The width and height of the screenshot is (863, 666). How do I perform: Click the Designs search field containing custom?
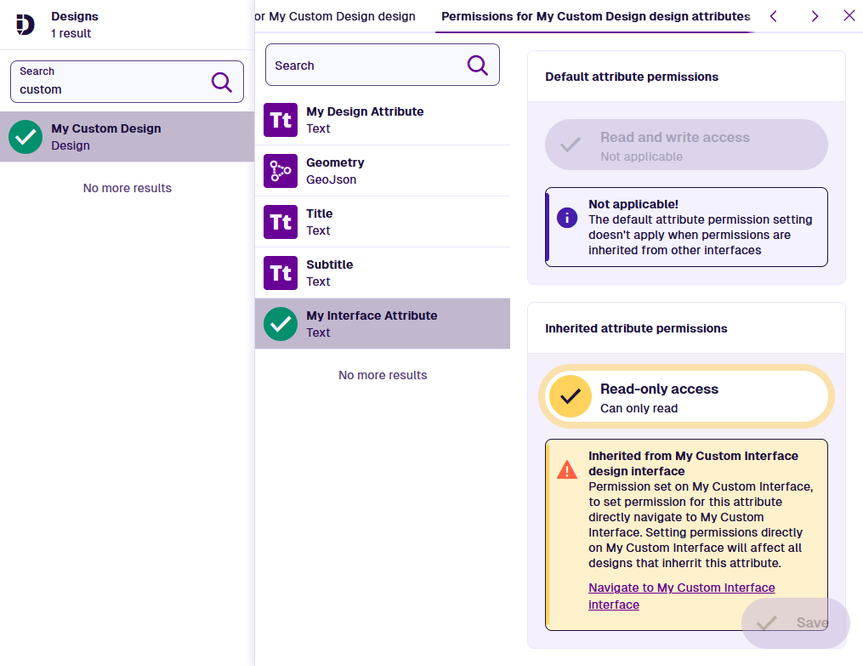click(x=127, y=82)
